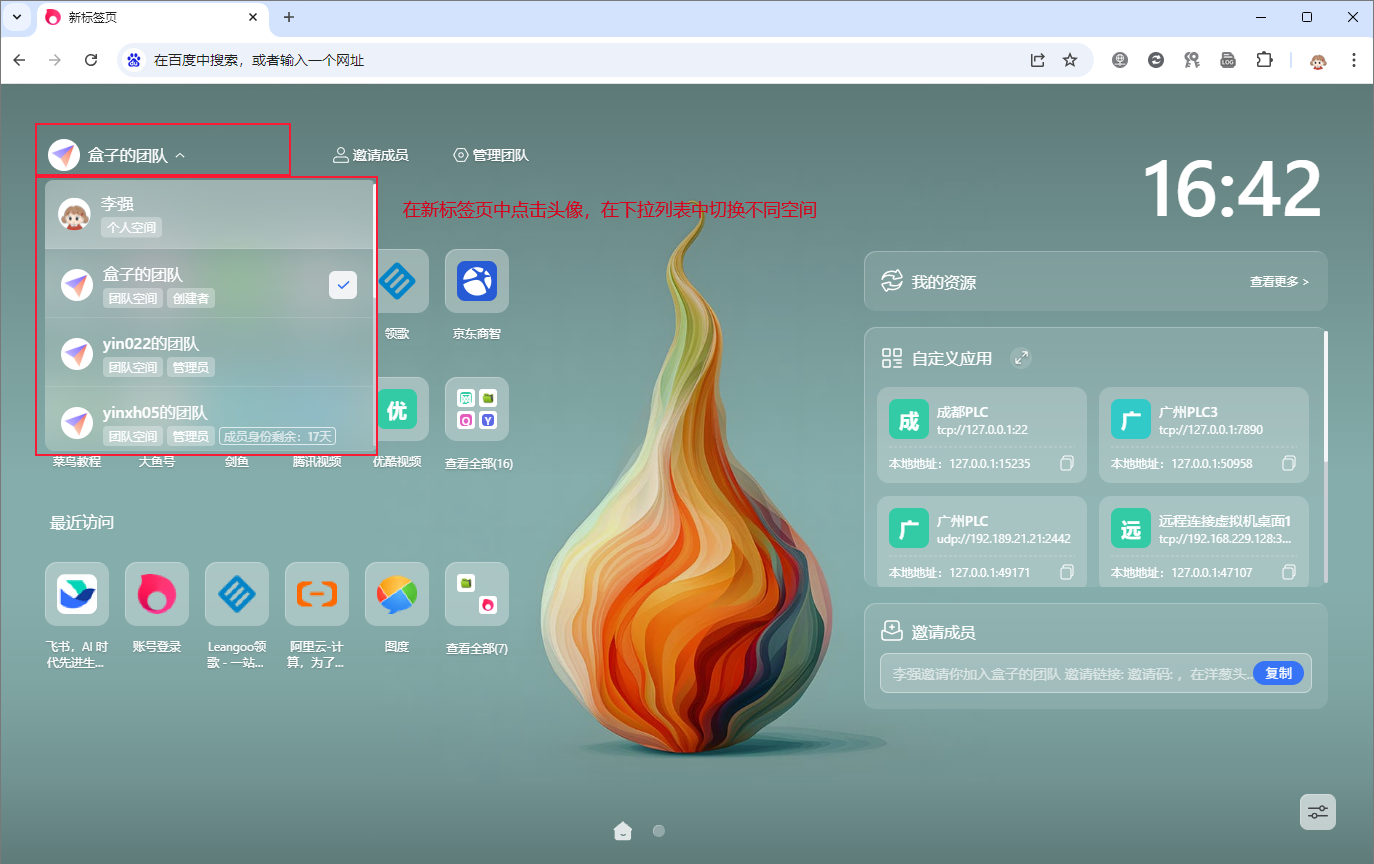
Task: Open 管理团队 settings
Action: [491, 155]
